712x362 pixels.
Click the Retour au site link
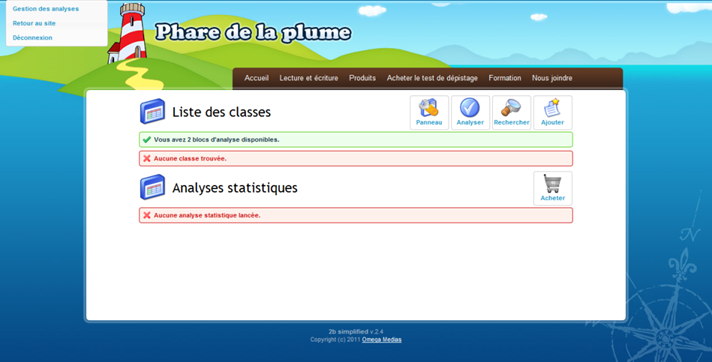(x=34, y=23)
